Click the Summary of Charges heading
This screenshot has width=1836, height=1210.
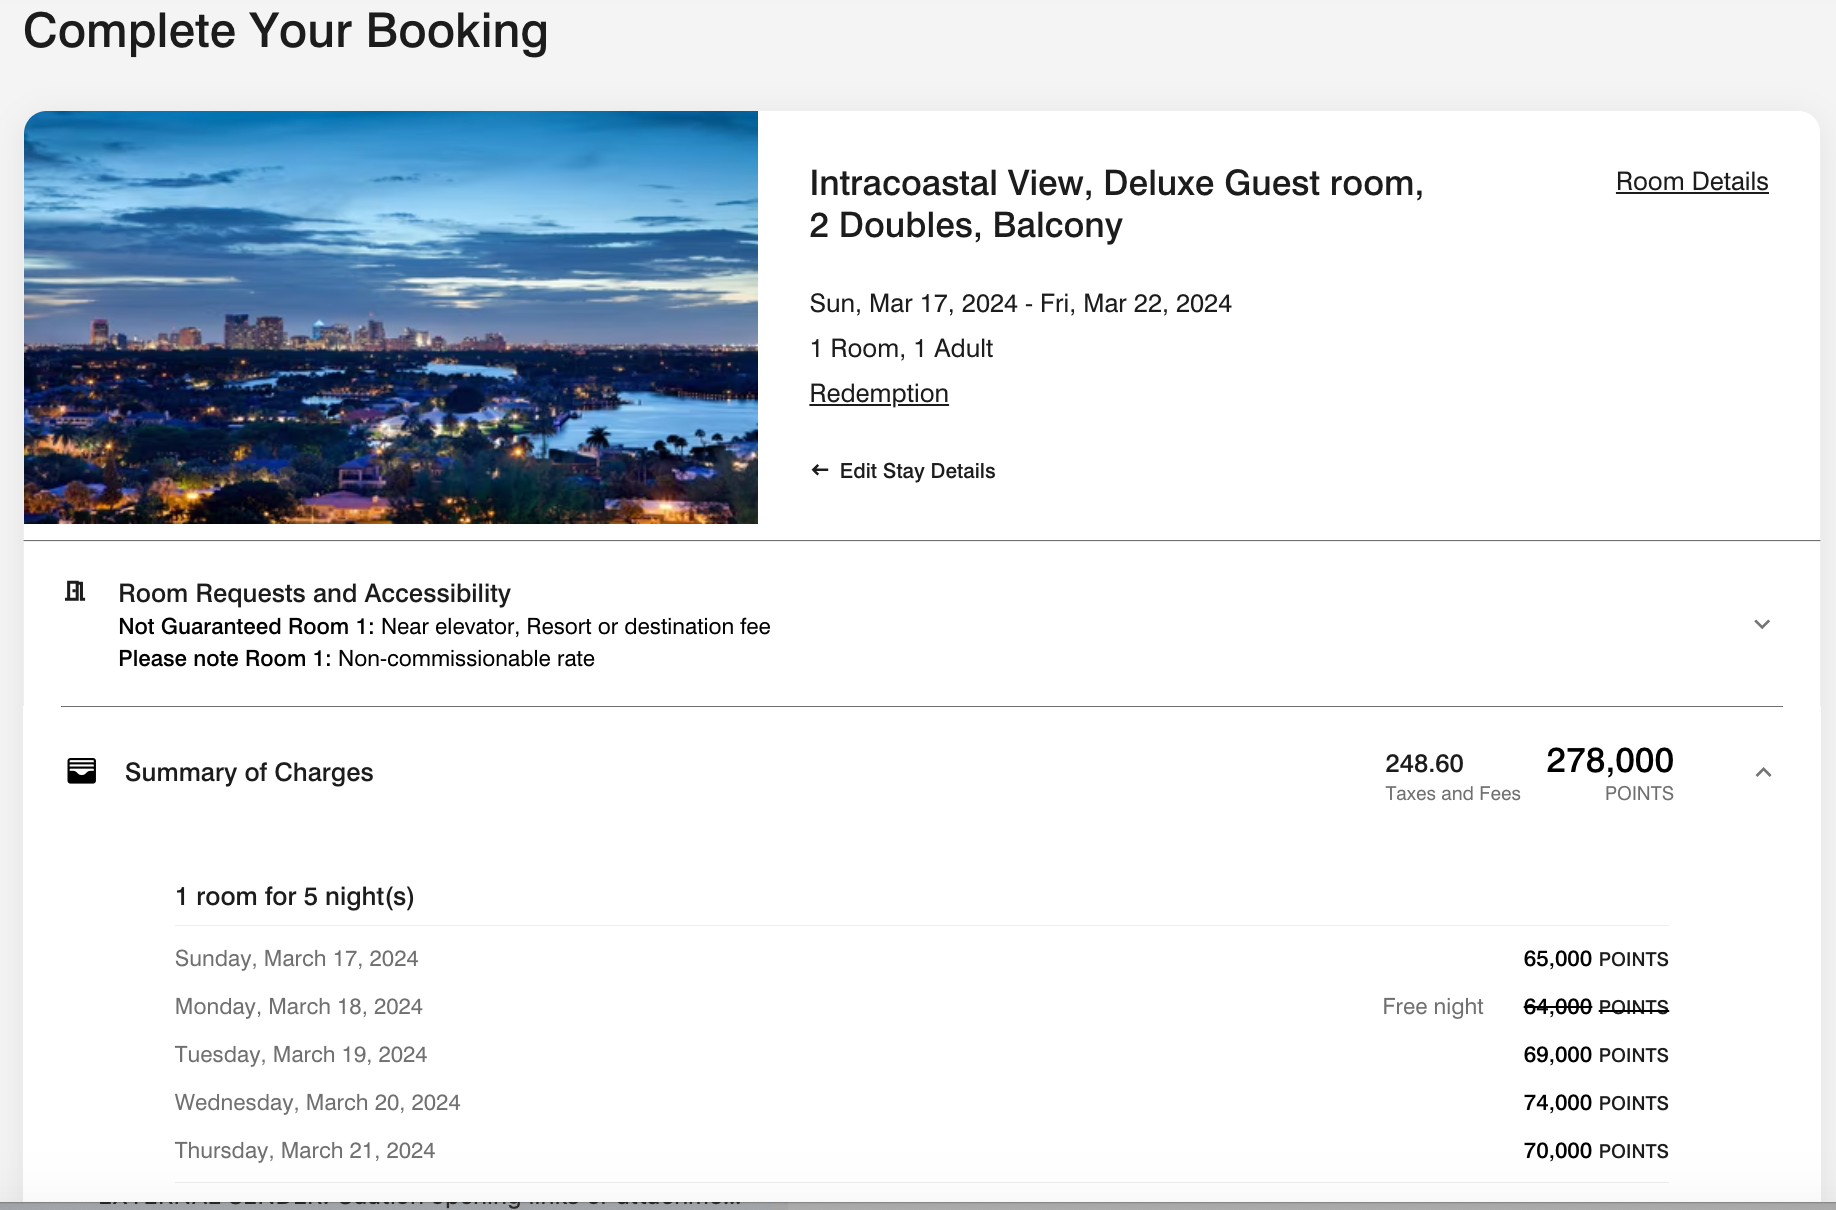[249, 772]
